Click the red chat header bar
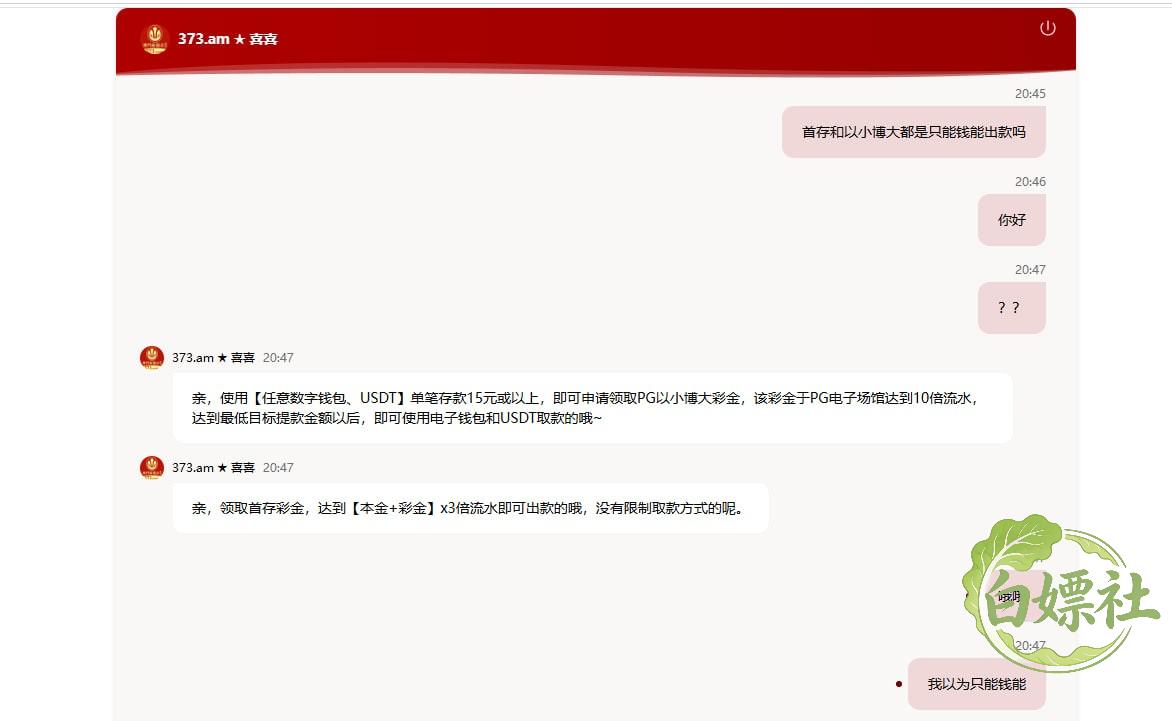 (x=596, y=40)
